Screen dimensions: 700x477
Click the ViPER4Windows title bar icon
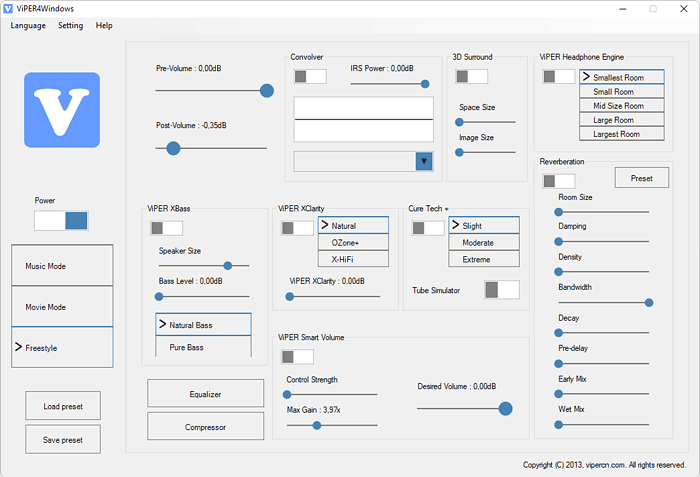(x=8, y=8)
